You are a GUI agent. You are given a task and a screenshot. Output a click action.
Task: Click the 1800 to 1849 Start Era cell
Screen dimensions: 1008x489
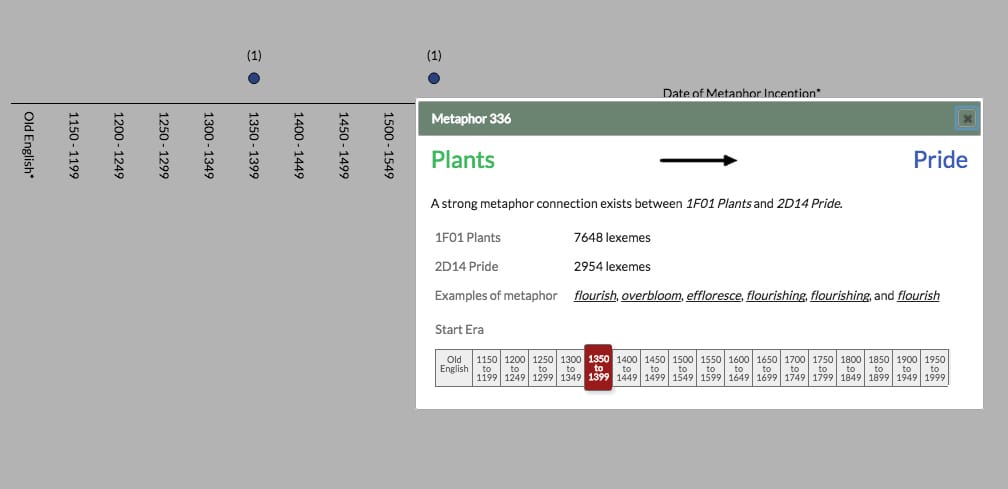tap(850, 368)
